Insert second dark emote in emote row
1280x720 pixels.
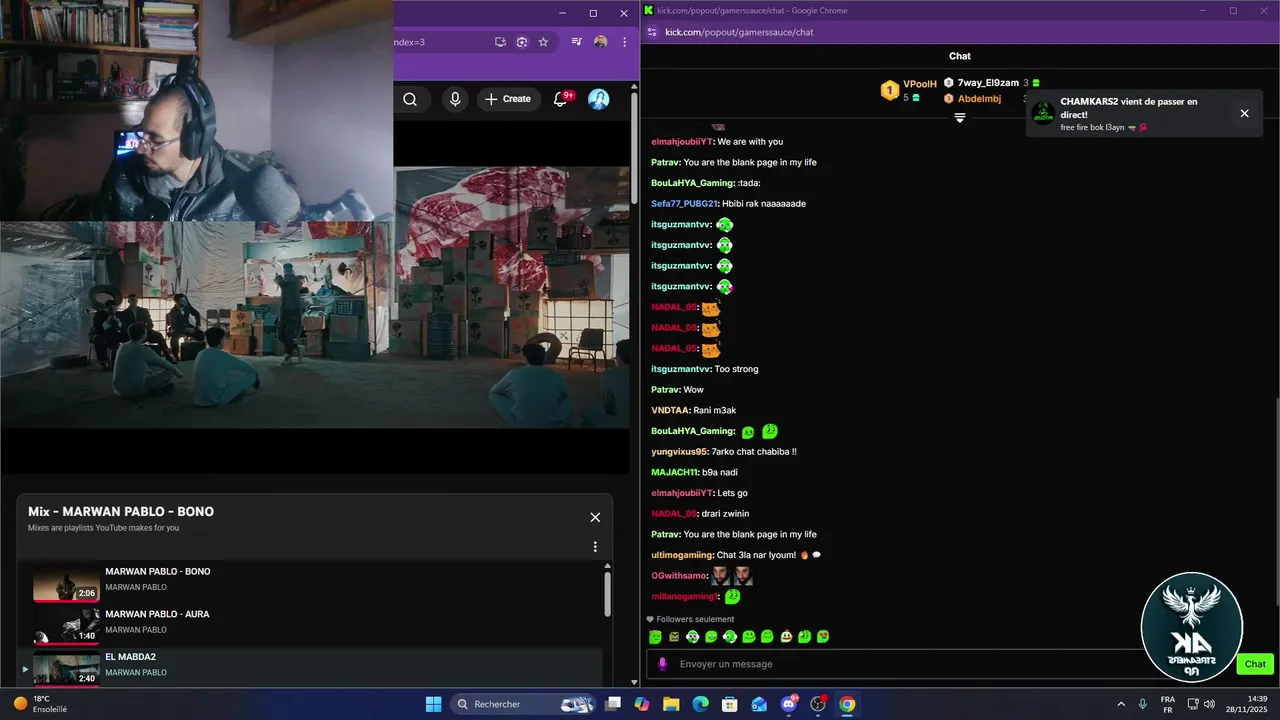(x=674, y=636)
